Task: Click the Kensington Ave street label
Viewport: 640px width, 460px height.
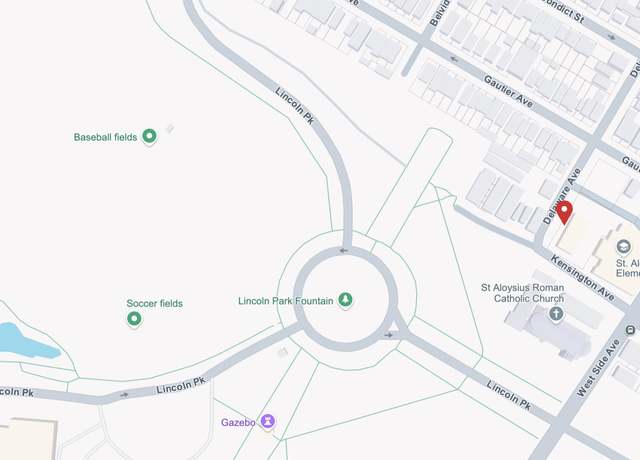Action: [582, 278]
